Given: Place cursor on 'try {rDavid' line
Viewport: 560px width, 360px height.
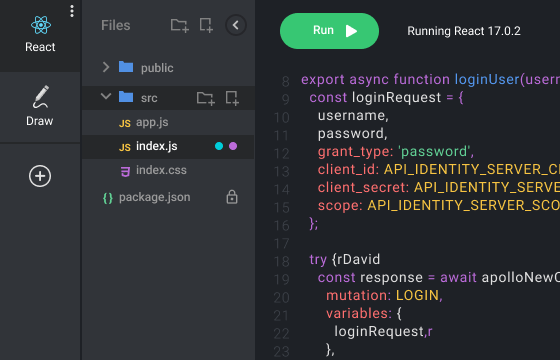Looking at the screenshot, I should click(345, 259).
